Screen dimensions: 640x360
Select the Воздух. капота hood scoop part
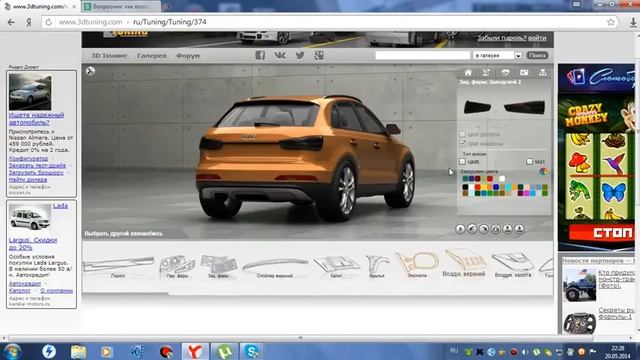[x=513, y=264]
